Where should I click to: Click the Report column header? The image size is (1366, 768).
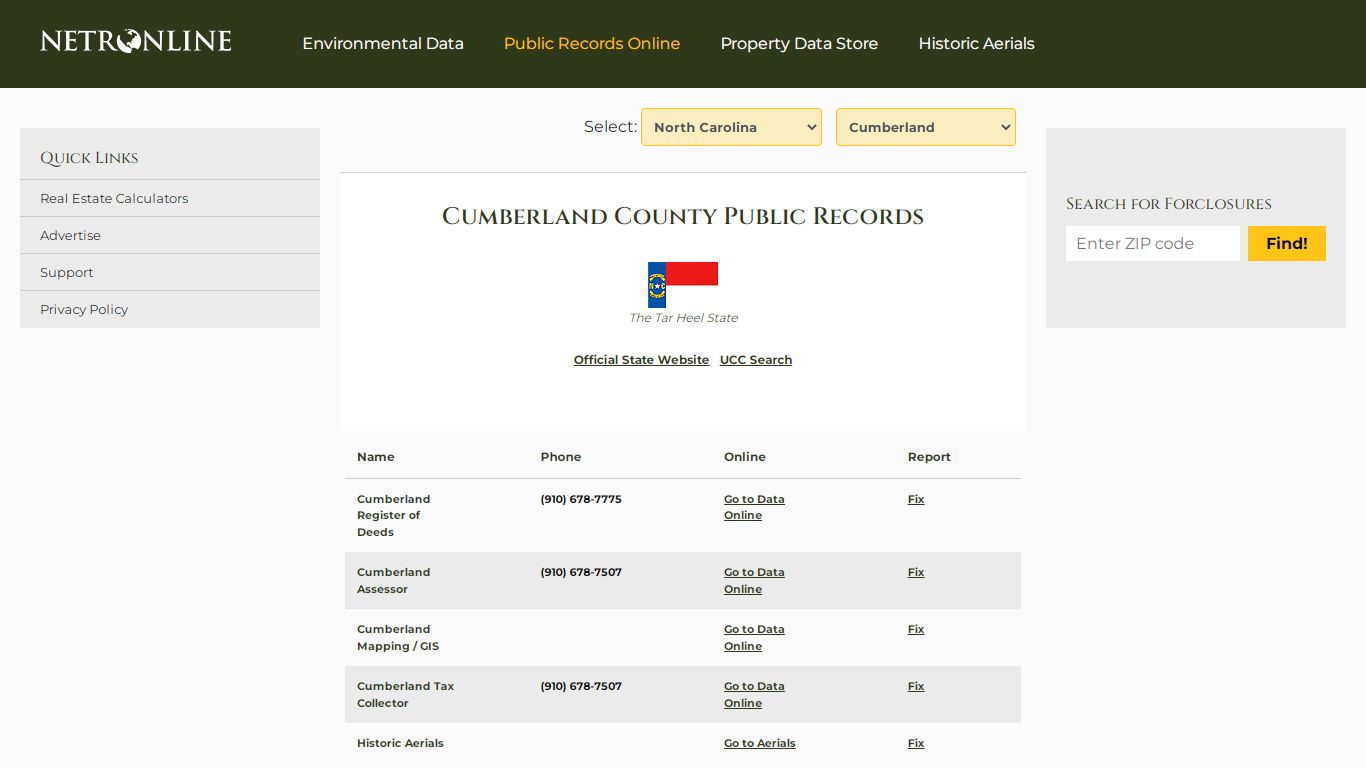point(929,457)
